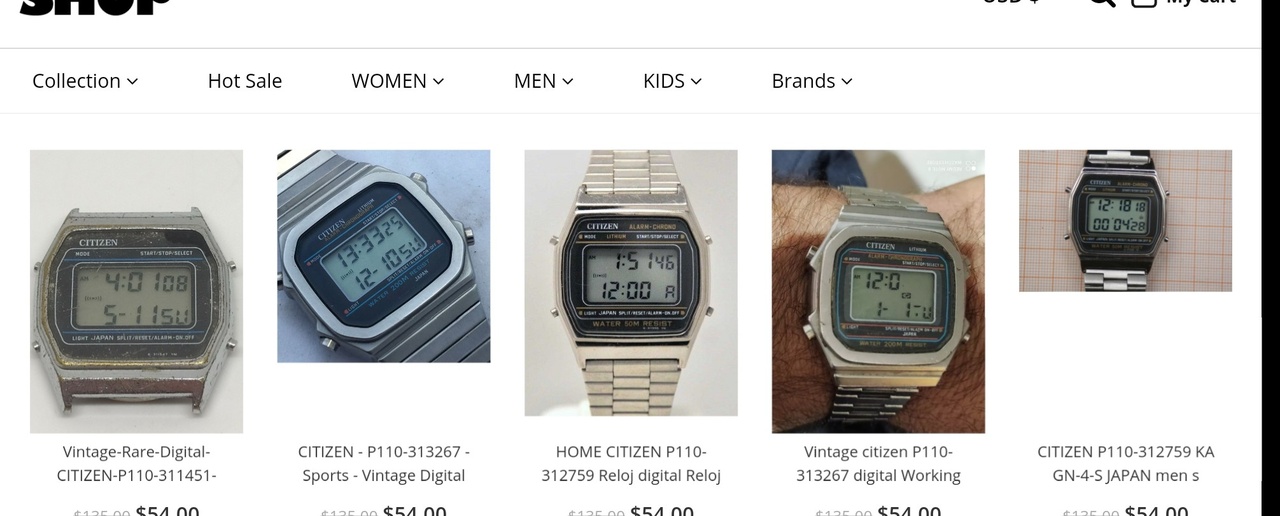Go to the Hot Sale page

click(245, 81)
